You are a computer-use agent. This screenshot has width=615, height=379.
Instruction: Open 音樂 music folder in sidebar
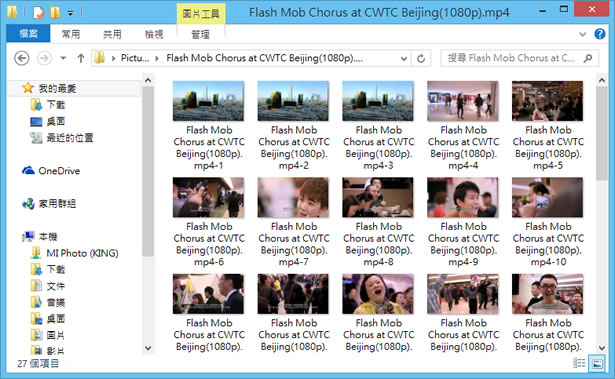point(55,302)
